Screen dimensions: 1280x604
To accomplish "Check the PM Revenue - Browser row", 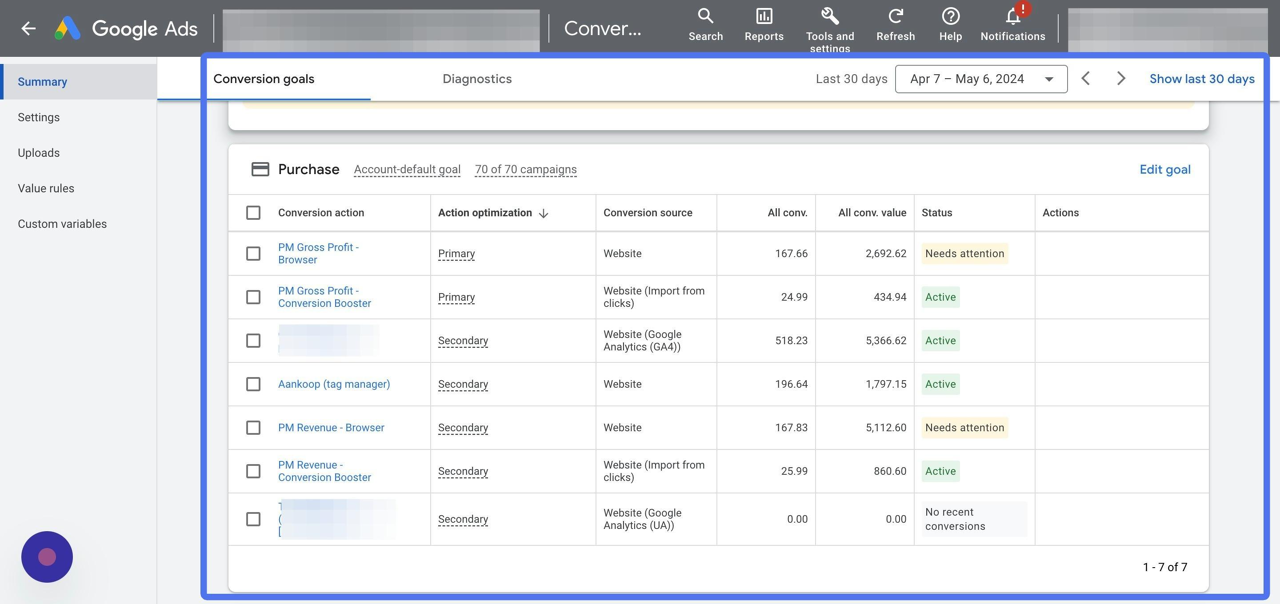I will 253,428.
